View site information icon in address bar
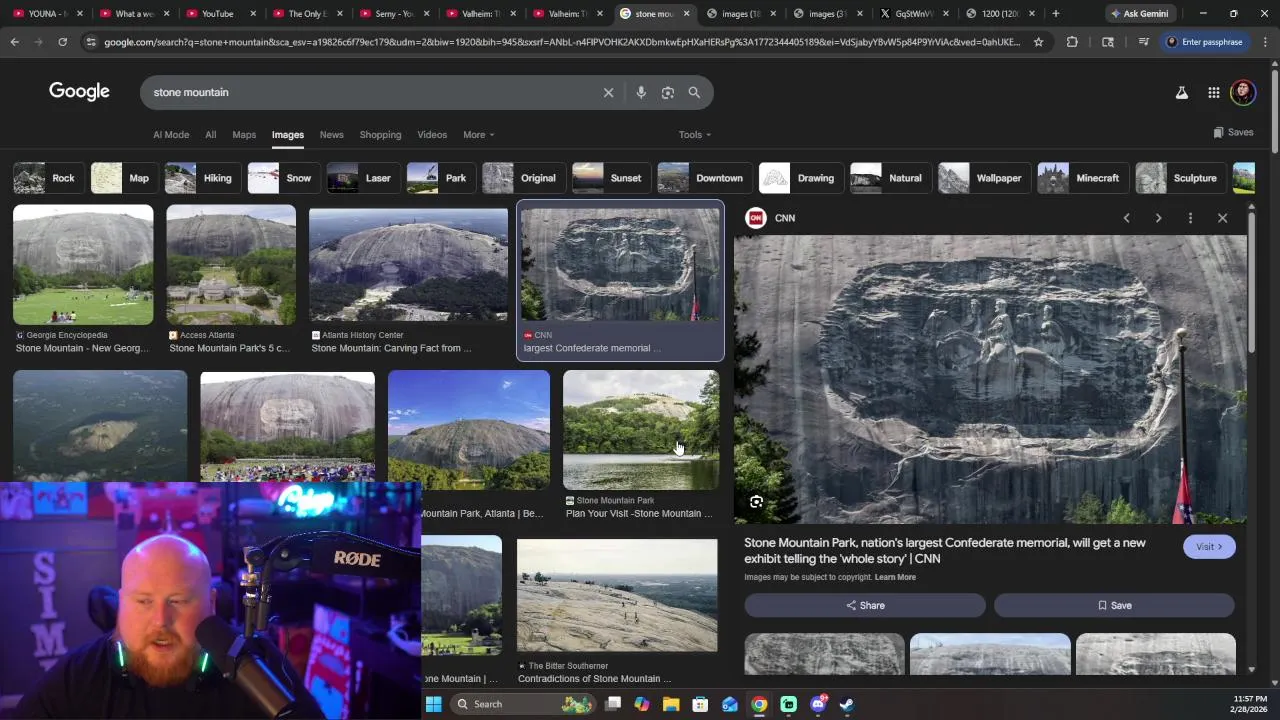The image size is (1280, 720). 91,42
